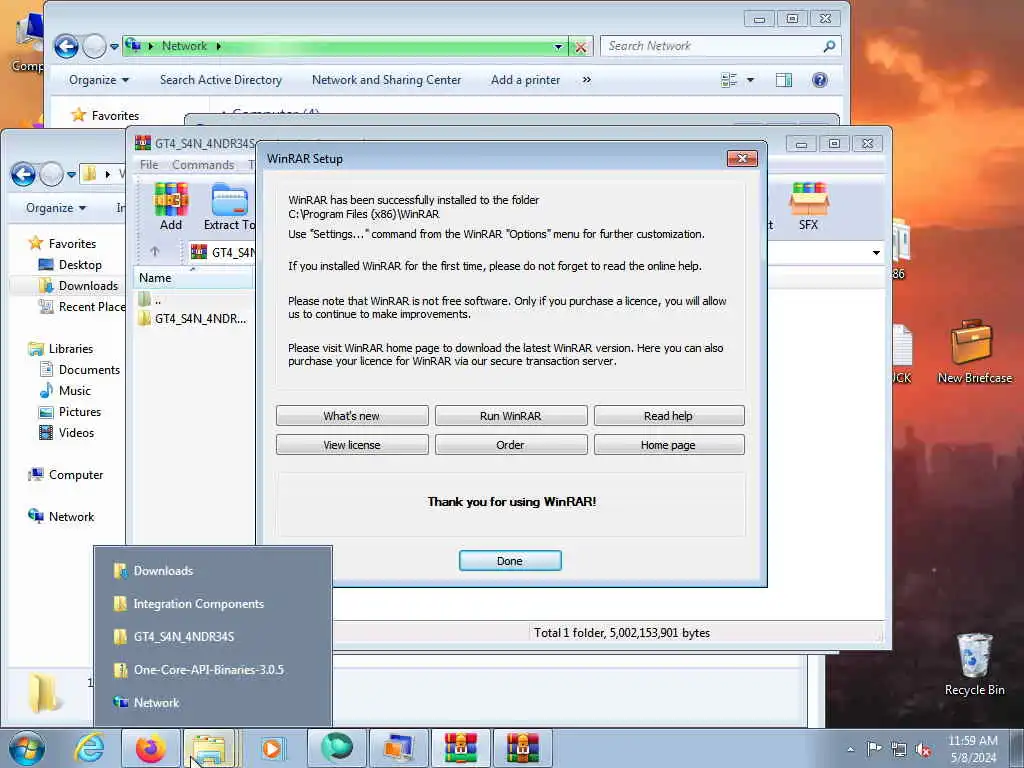Open the File menu in WinRAR
This screenshot has width=1024, height=768.
(x=149, y=165)
